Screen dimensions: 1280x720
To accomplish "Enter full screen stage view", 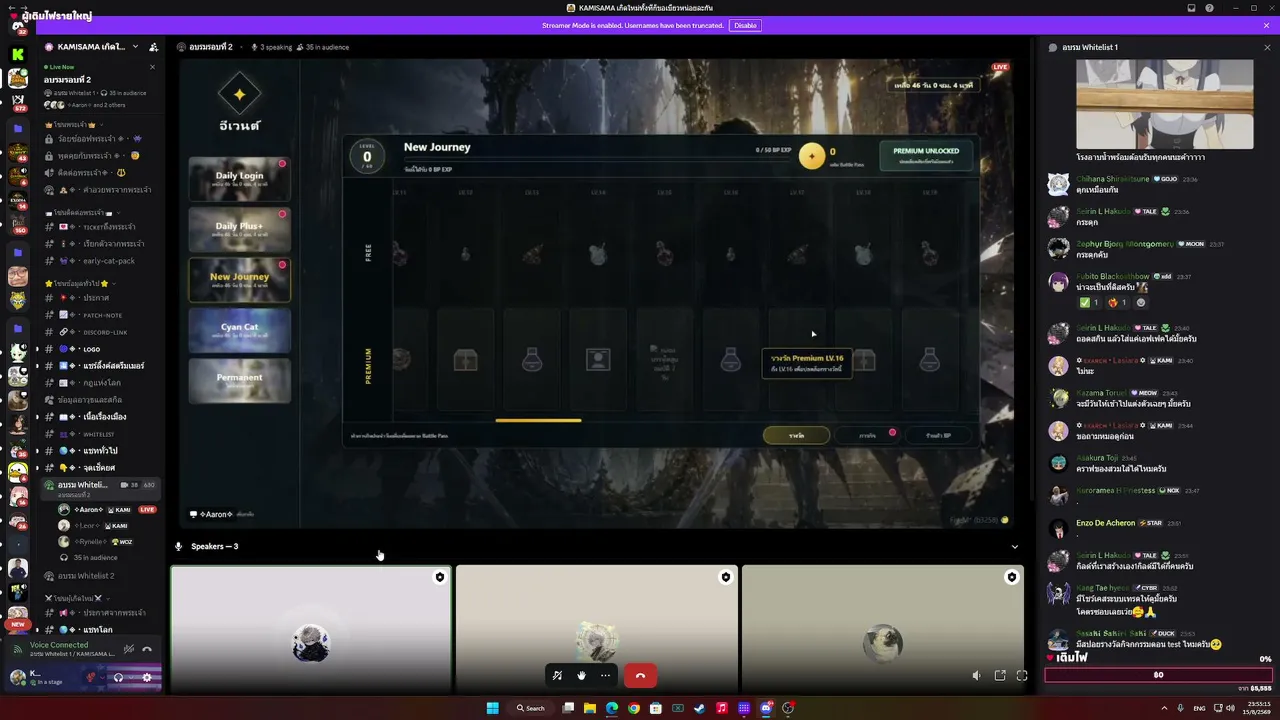I will pos(1022,676).
